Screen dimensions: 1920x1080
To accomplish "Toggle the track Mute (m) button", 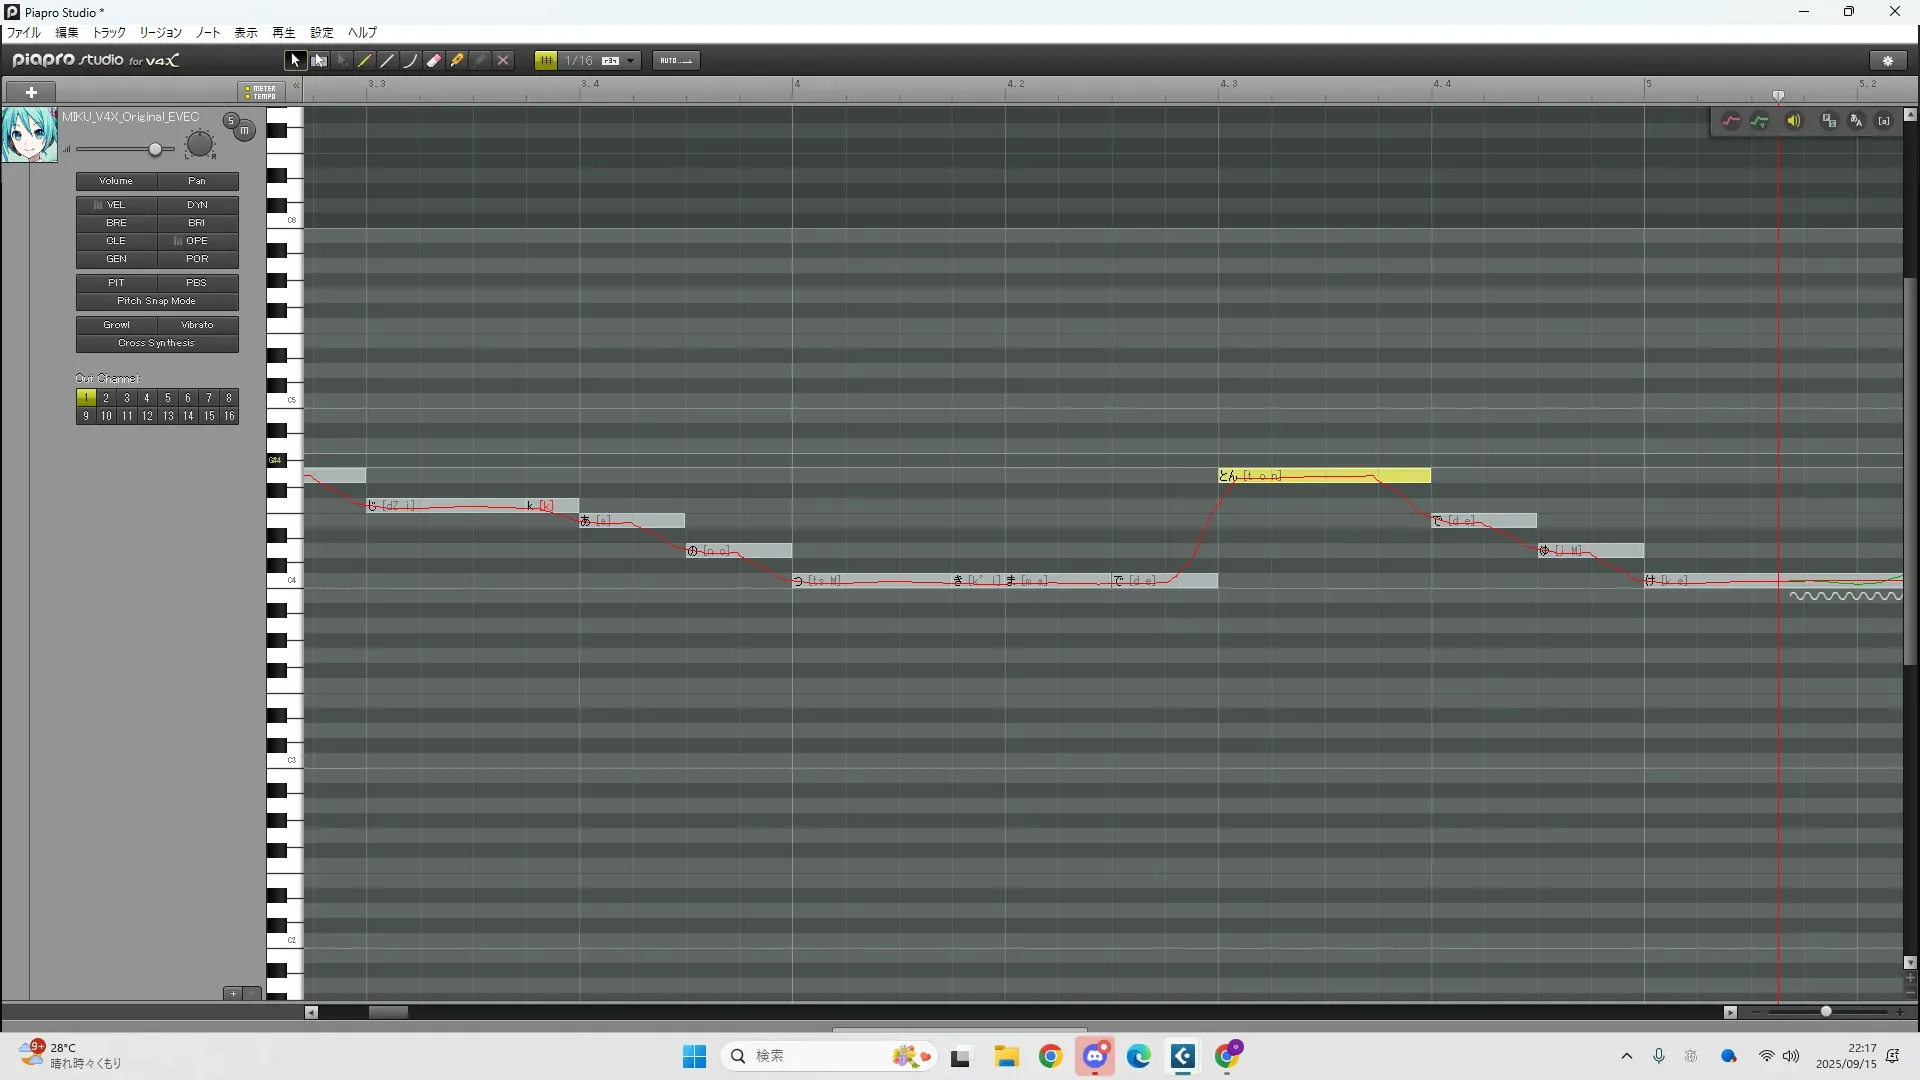I will [244, 131].
